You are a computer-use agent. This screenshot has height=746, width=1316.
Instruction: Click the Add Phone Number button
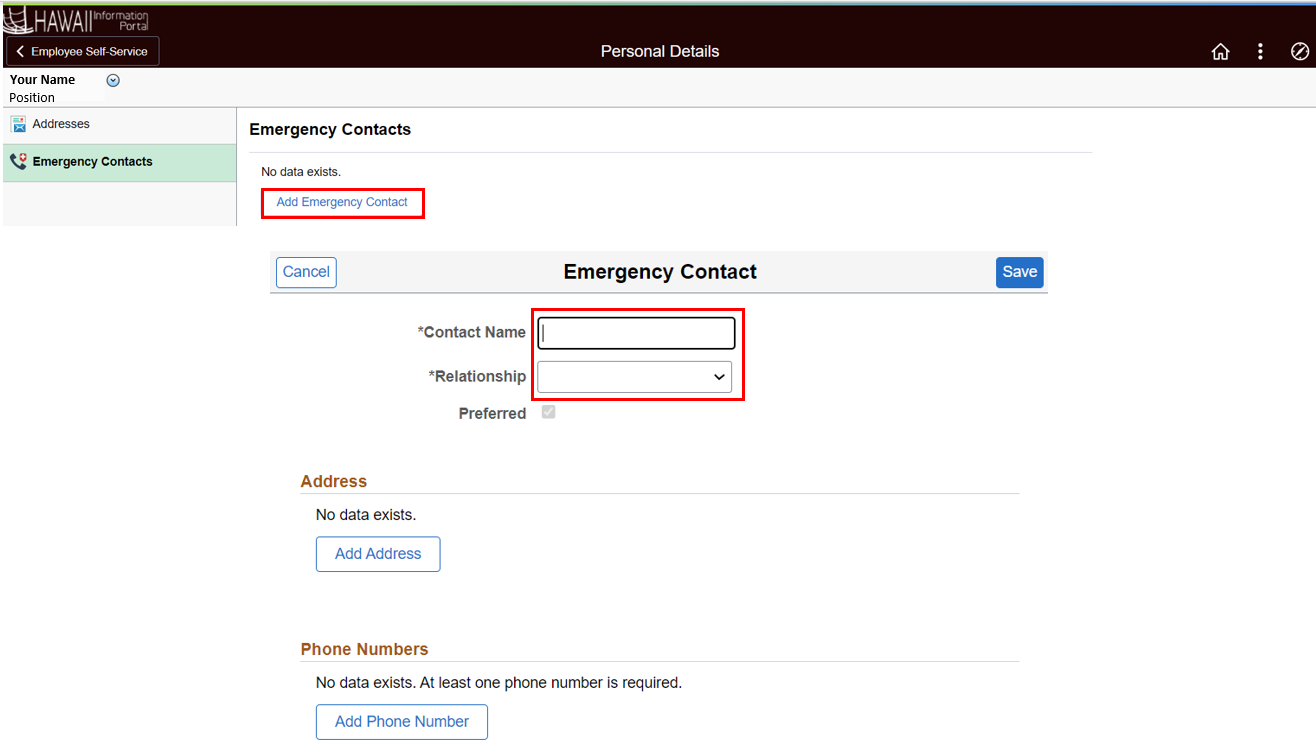point(401,722)
